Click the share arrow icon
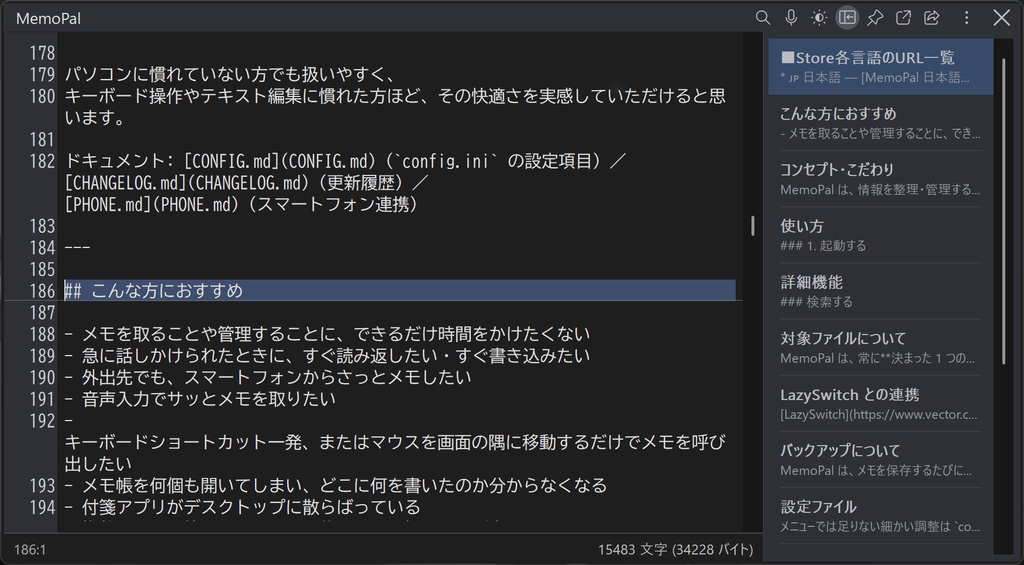The height and width of the screenshot is (565, 1024). [x=932, y=18]
